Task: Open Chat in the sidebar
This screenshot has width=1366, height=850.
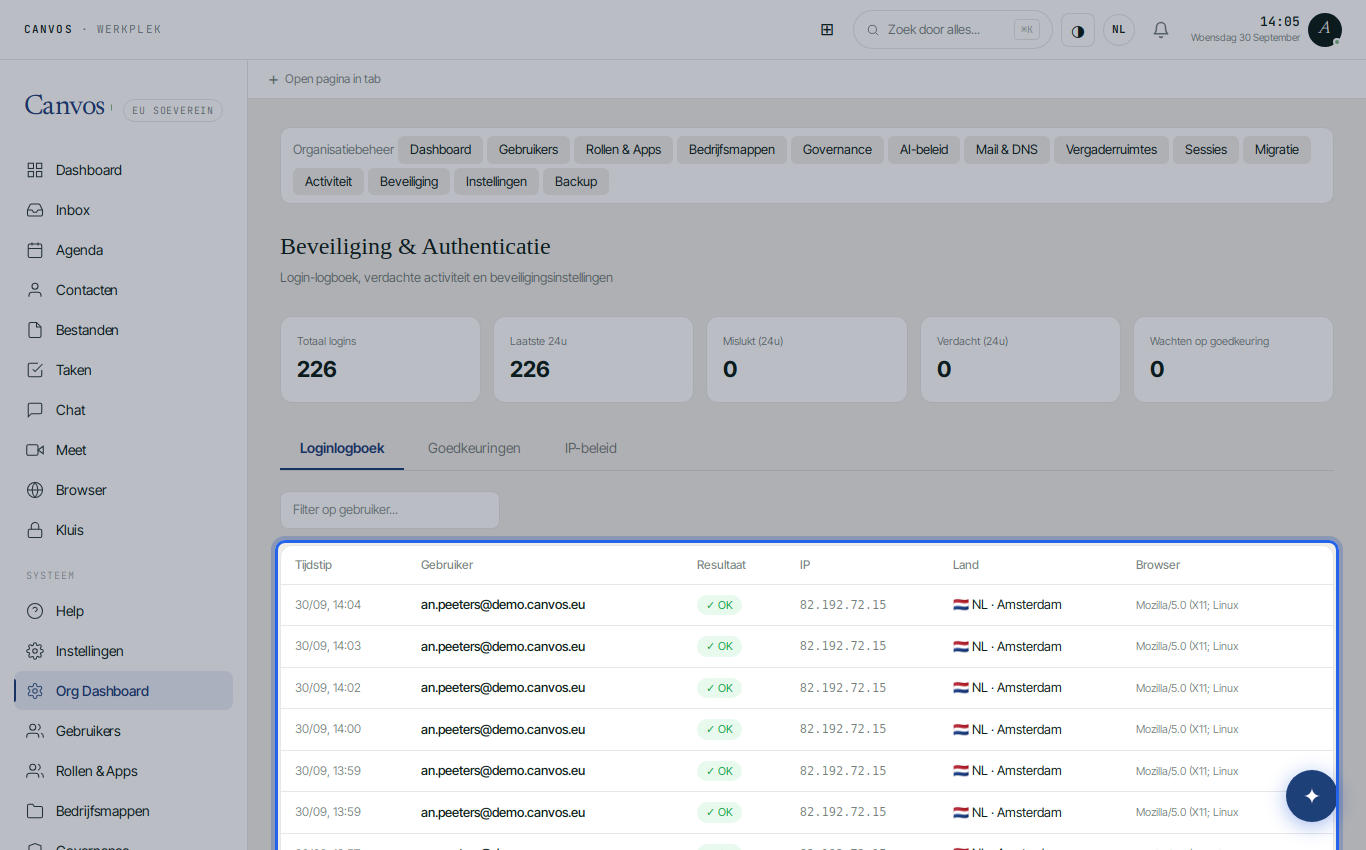Action: 124,410
